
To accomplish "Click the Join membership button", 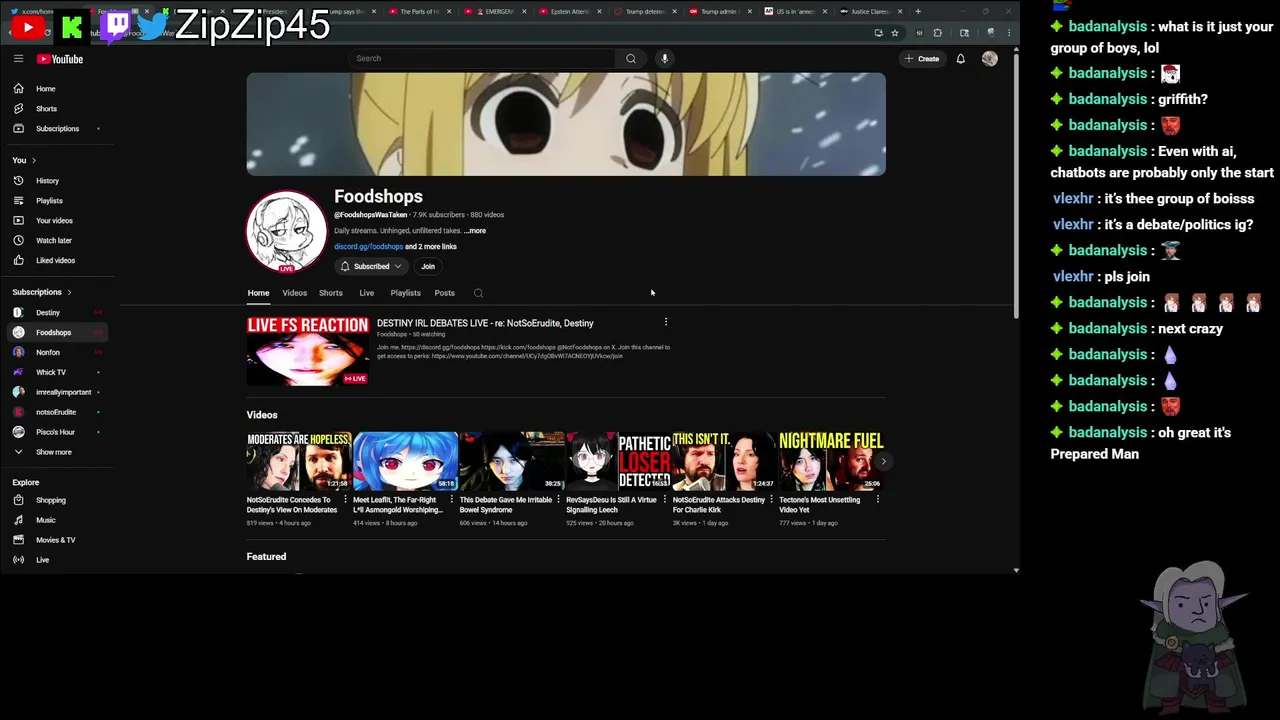I will pos(428,267).
